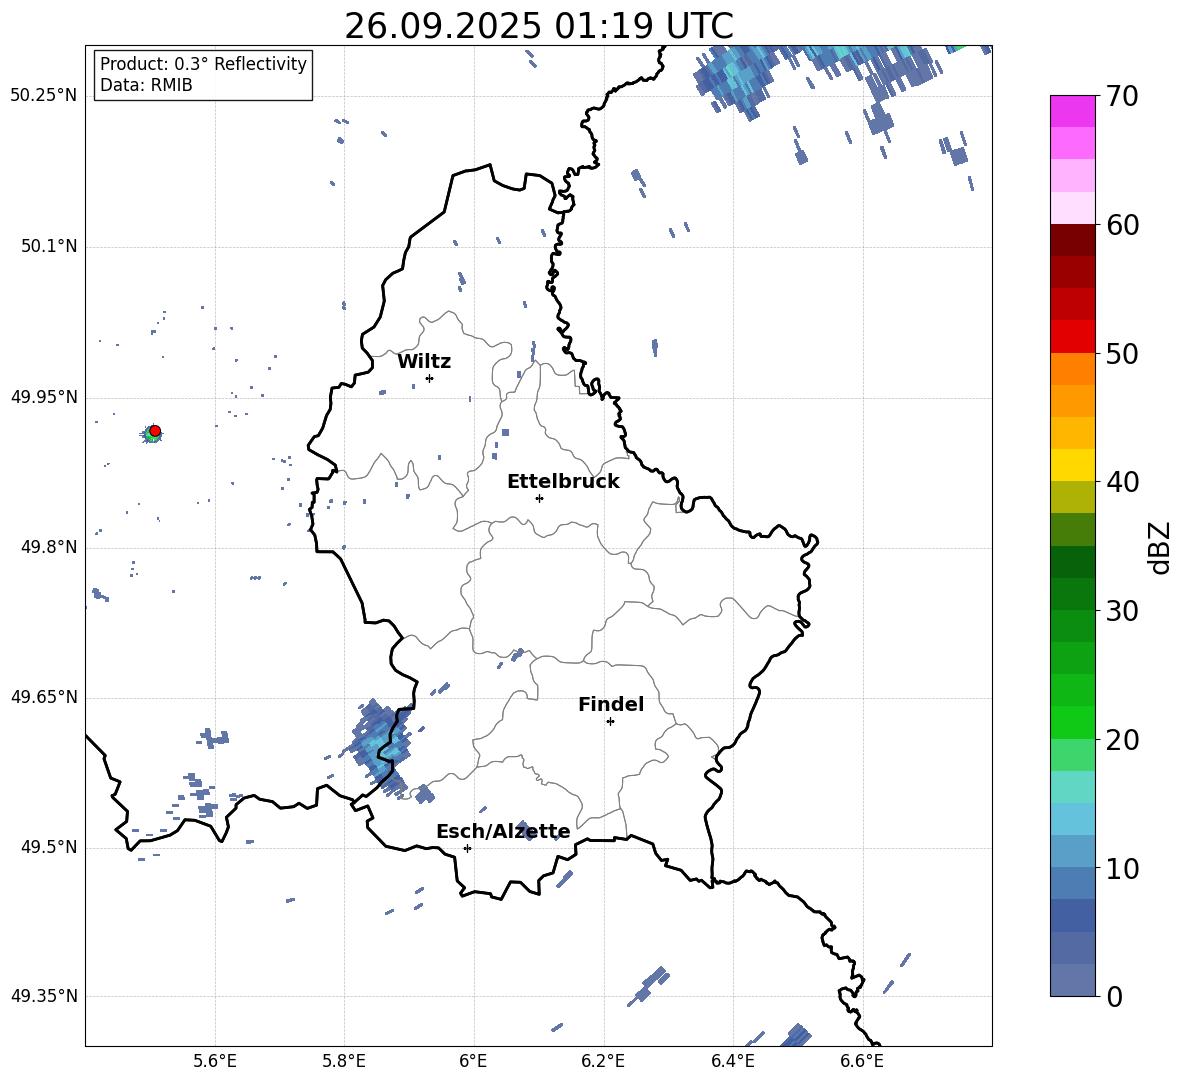Click the dBZ colorbar label
Image resolution: width=1184 pixels, height=1081 pixels.
click(x=1159, y=547)
